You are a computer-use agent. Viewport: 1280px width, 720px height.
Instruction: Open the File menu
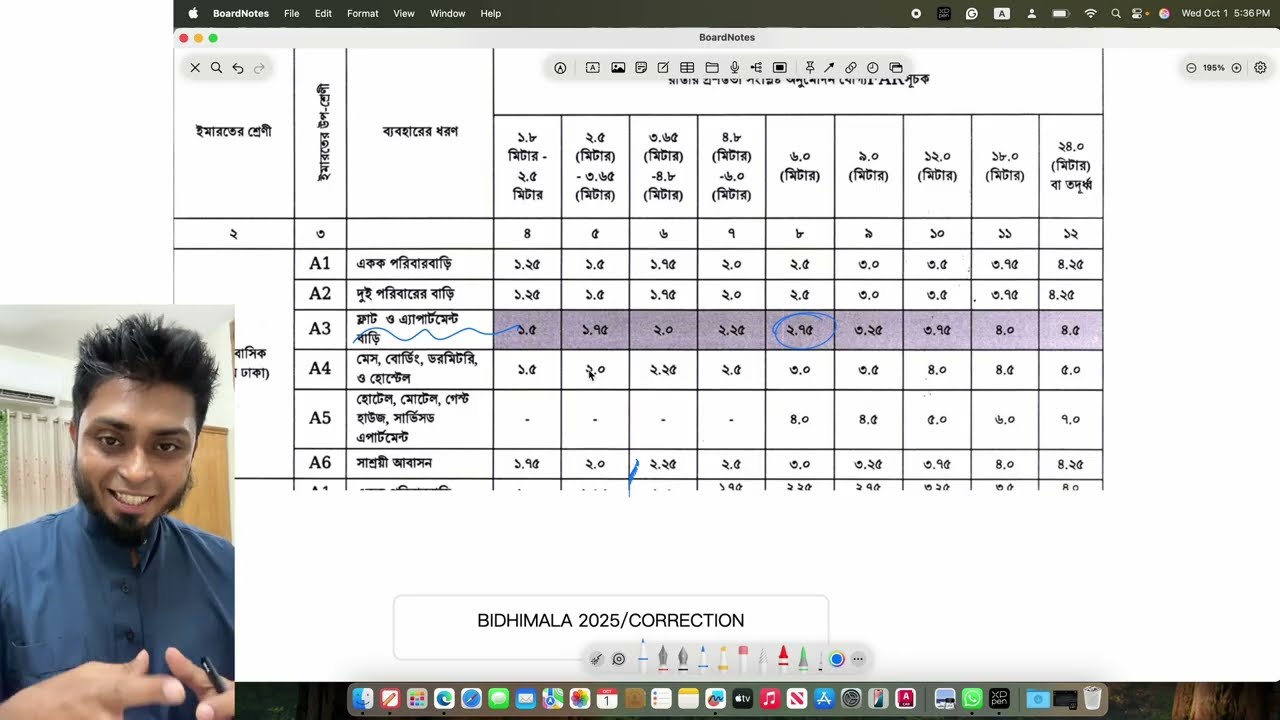coord(291,13)
